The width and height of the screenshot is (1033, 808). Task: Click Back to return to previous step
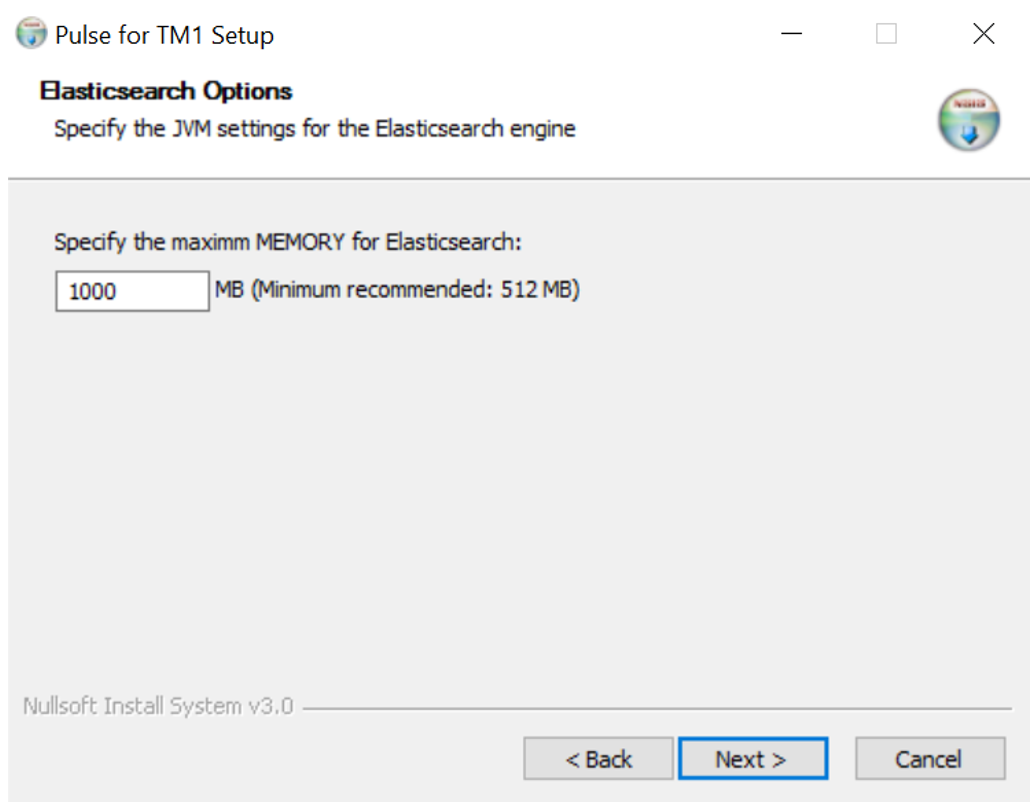598,758
